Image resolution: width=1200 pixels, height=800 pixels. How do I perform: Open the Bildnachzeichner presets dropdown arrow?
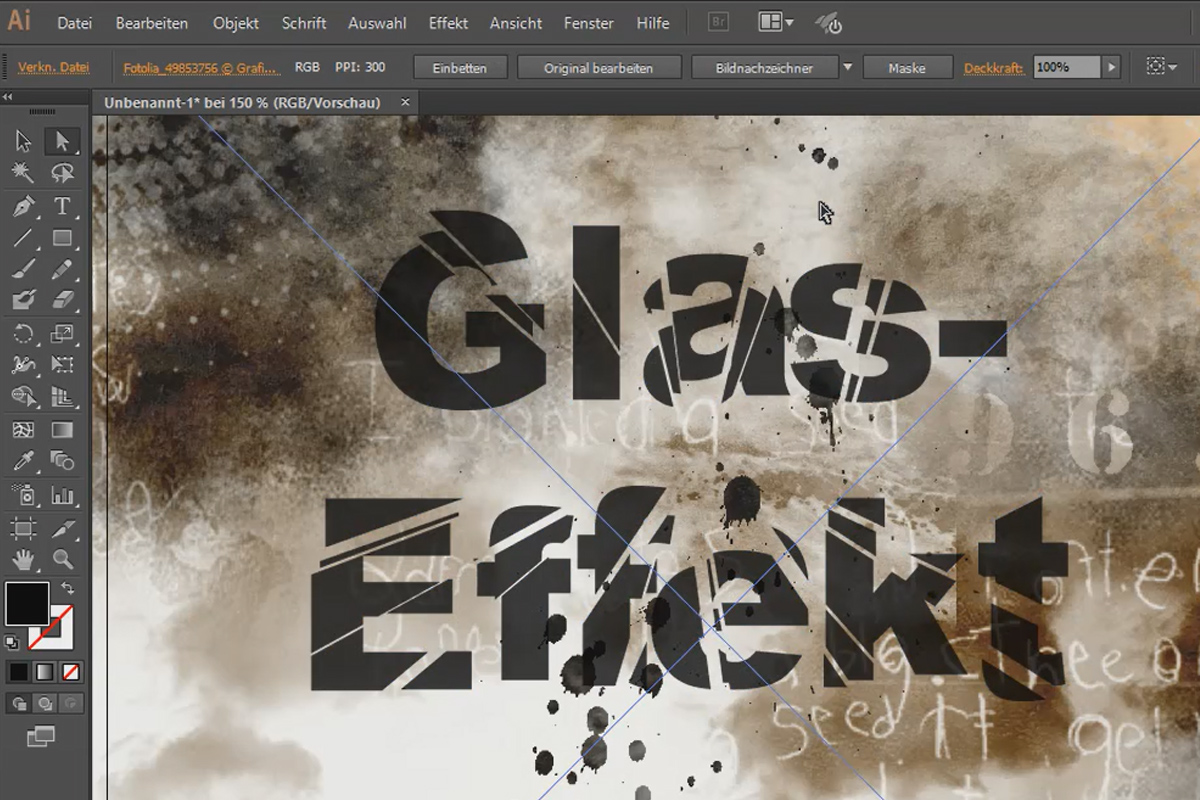coord(848,67)
